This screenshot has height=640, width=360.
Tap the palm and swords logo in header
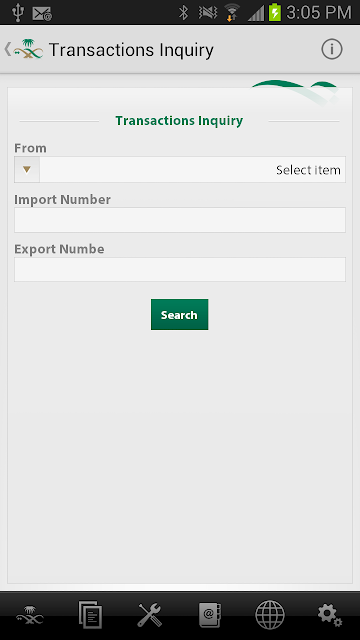pos(28,49)
